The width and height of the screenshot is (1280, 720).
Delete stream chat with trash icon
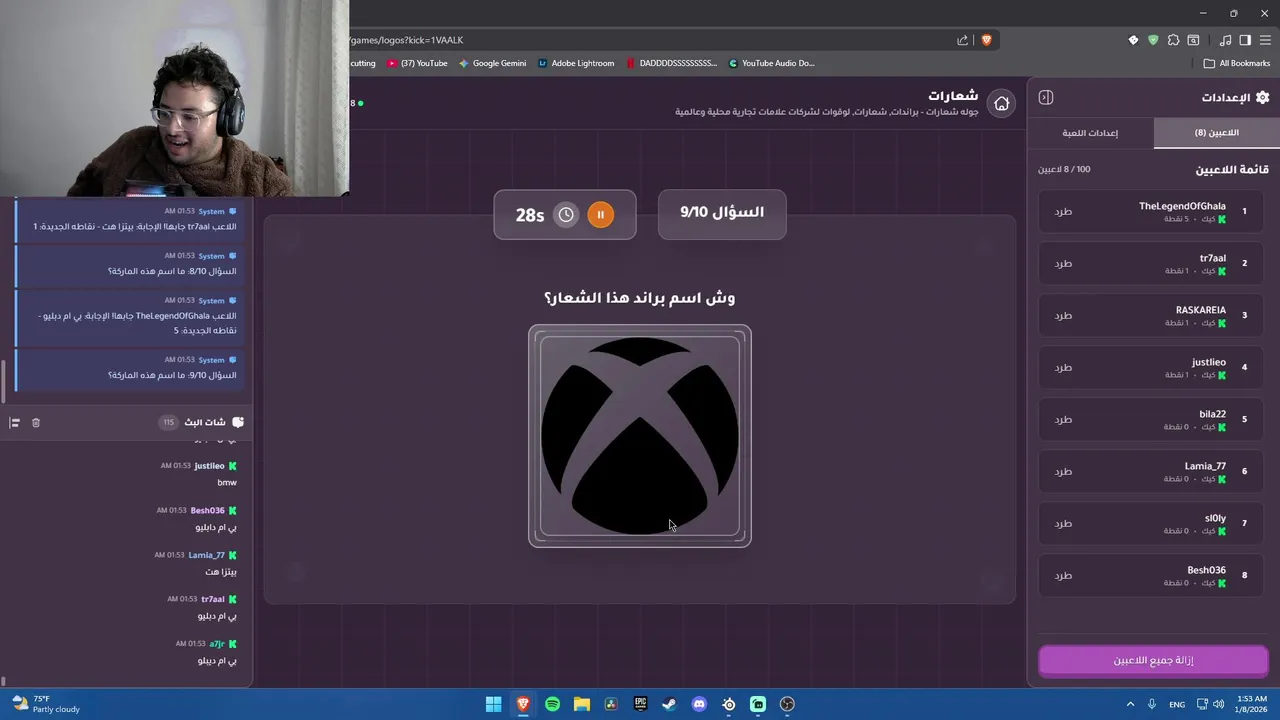(x=36, y=423)
